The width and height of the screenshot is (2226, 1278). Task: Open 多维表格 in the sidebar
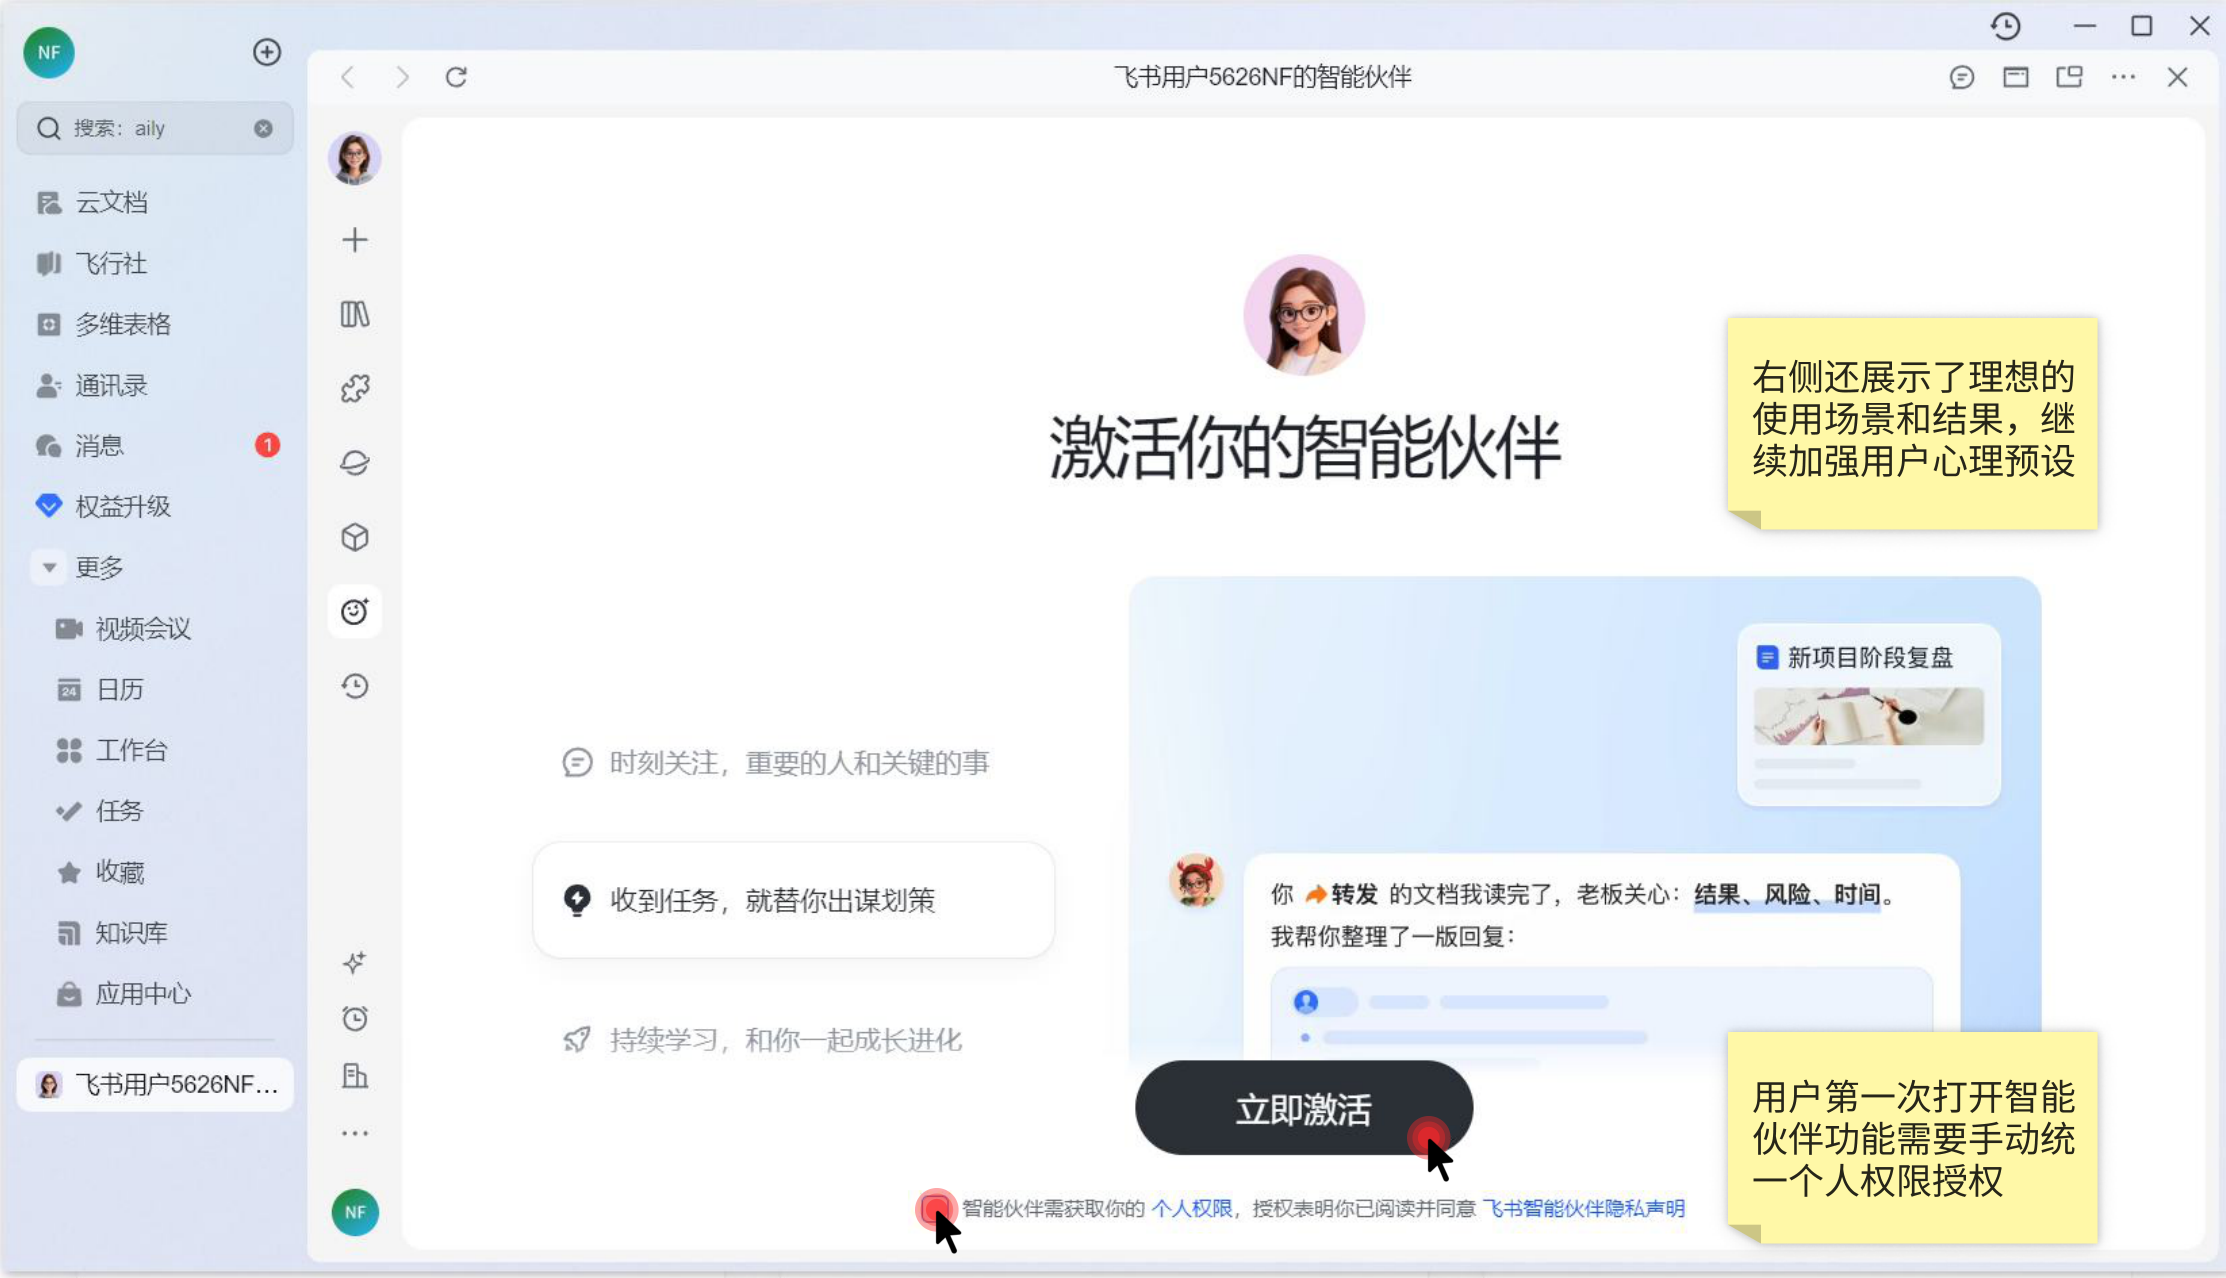tap(155, 324)
